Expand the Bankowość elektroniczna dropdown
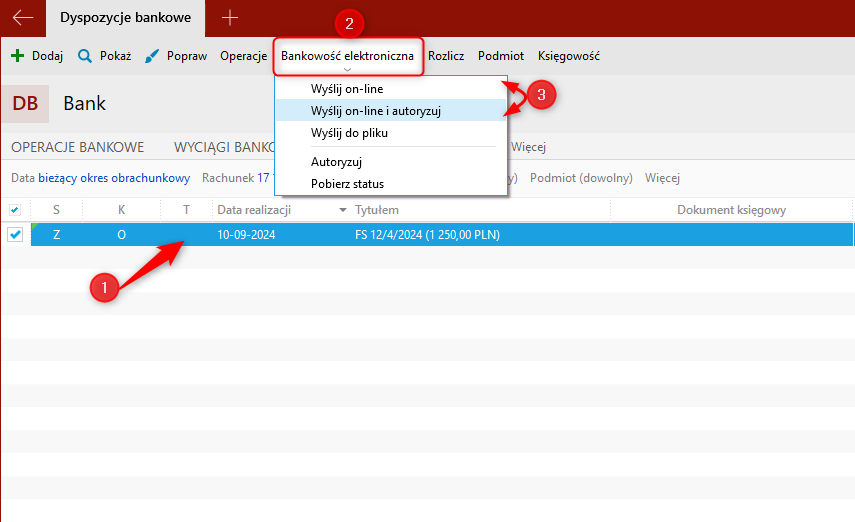This screenshot has height=522, width=855. pos(347,56)
